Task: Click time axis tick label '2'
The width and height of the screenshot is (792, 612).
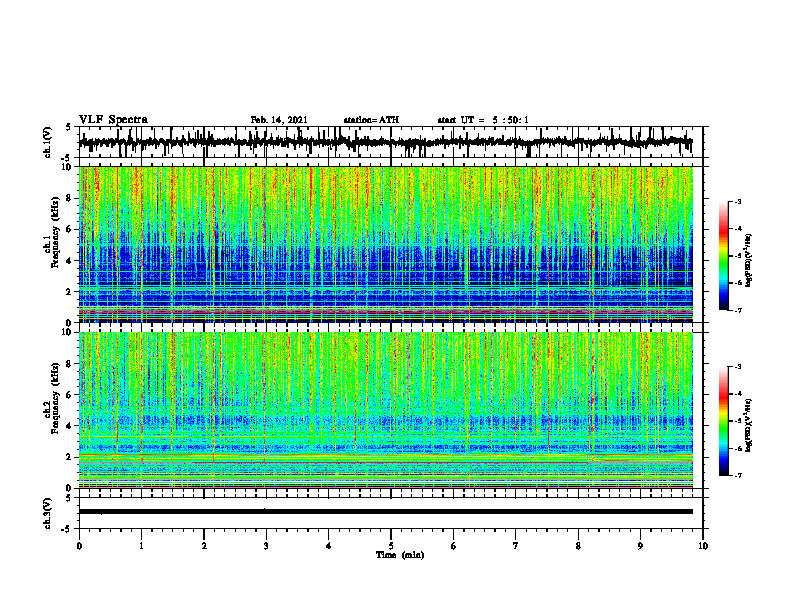Action: click(x=204, y=546)
